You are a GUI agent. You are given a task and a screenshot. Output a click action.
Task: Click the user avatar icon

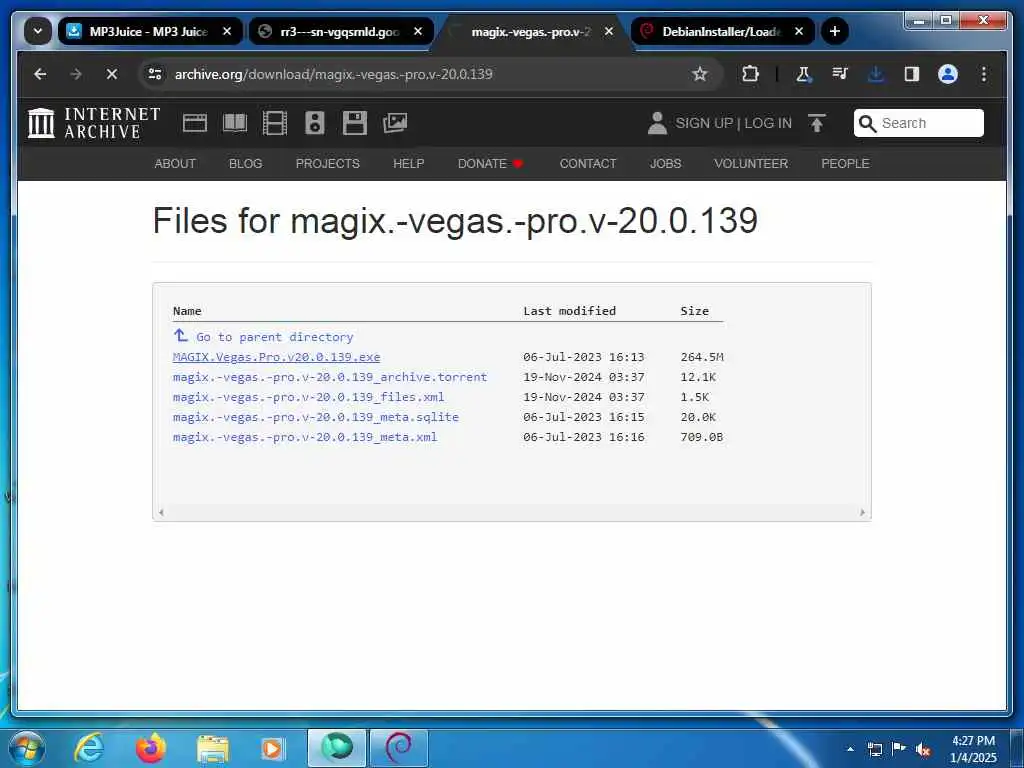pos(657,123)
